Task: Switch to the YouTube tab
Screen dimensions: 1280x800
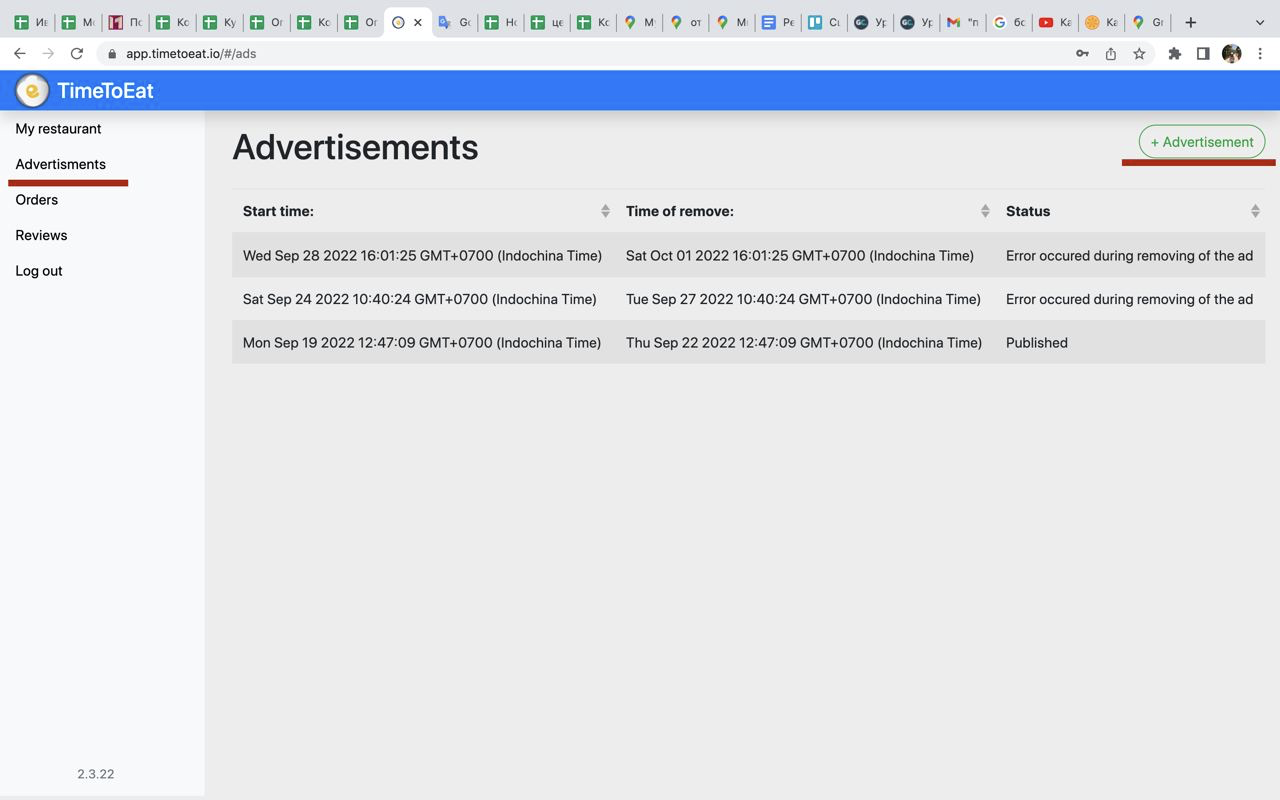Action: tap(1056, 22)
